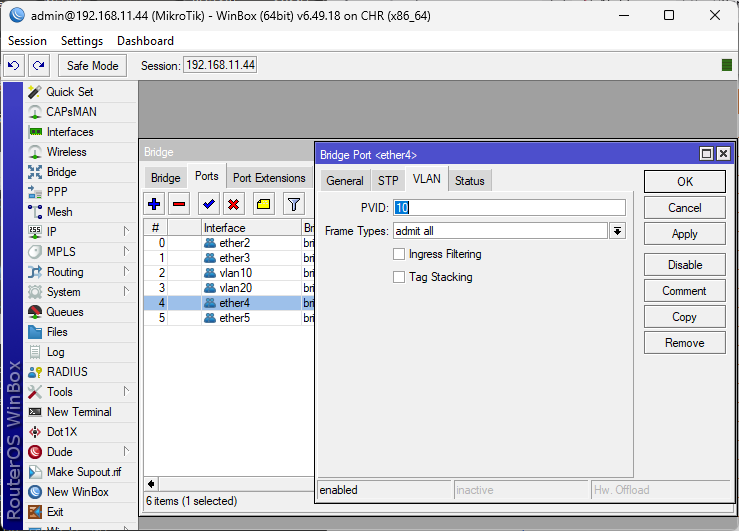Click the Disable button in dialog
This screenshot has width=739, height=531.
point(684,265)
